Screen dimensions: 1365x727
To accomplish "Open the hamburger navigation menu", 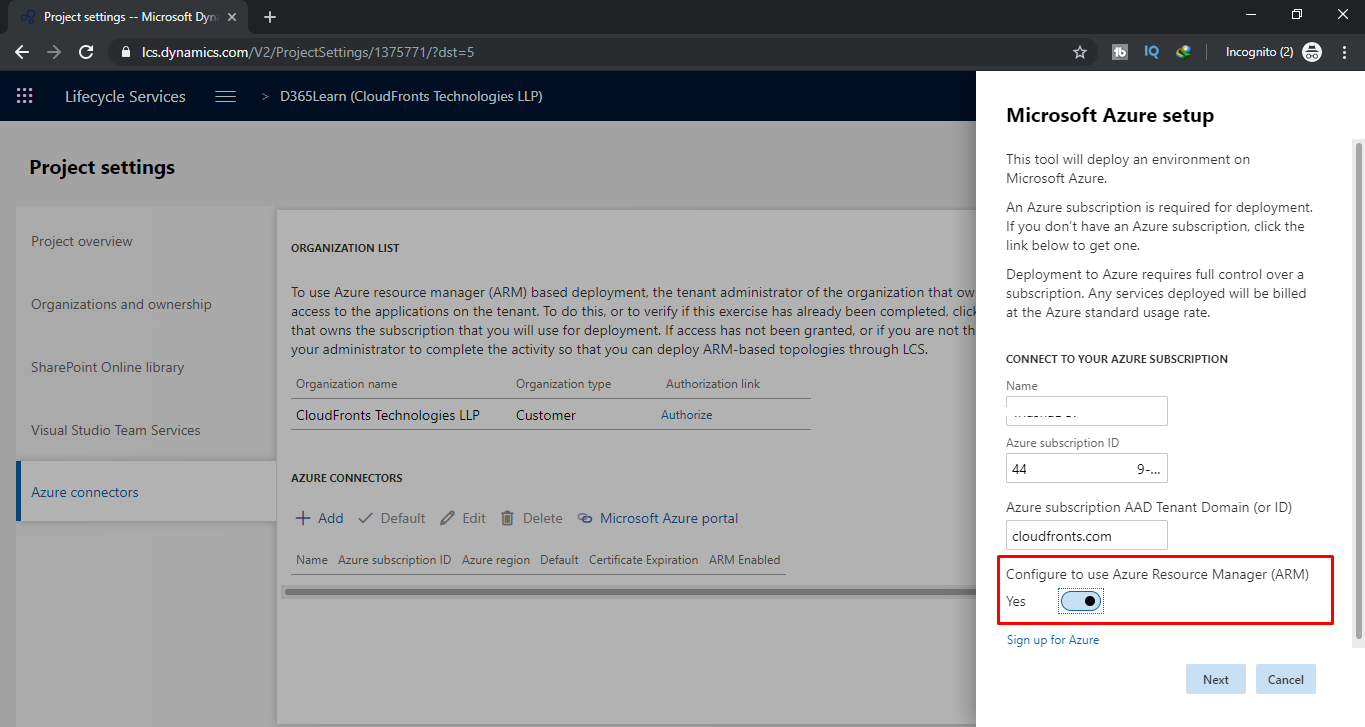I will 226,96.
